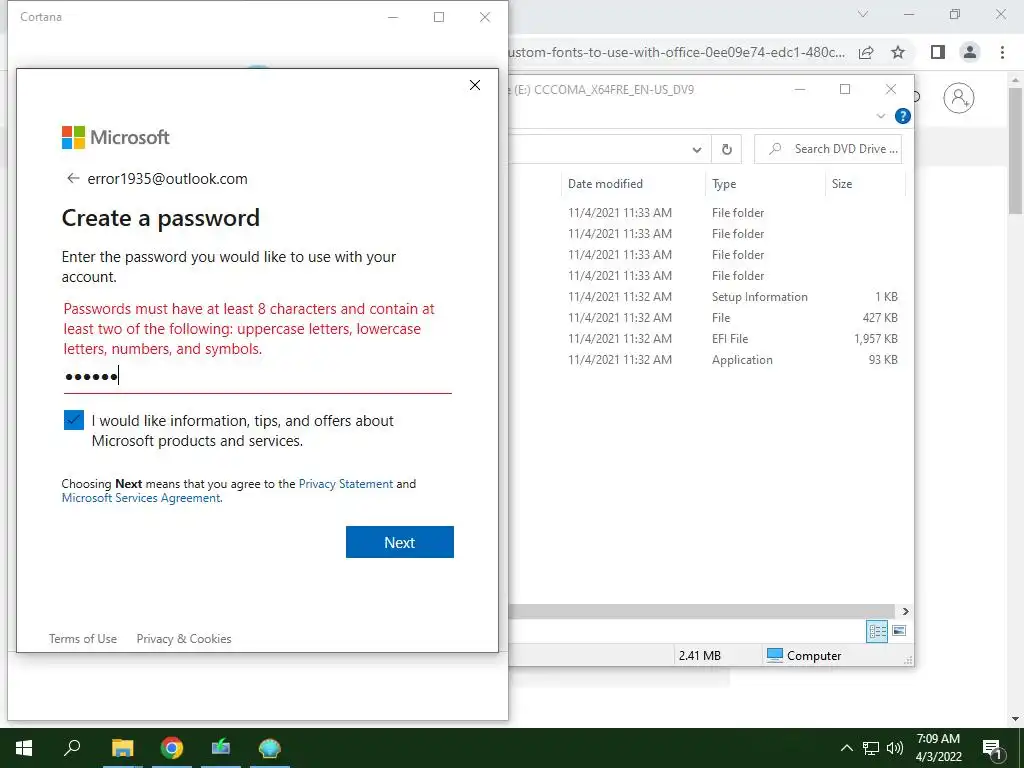Open File Explorer from taskbar

click(122, 748)
